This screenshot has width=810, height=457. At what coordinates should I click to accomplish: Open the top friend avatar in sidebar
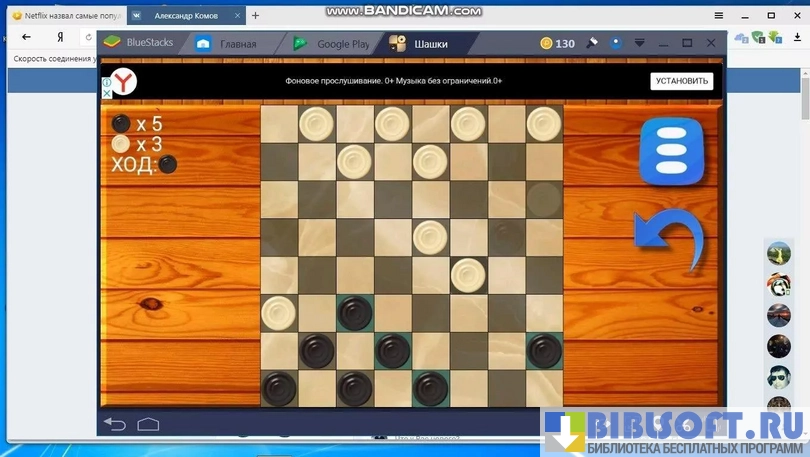(778, 254)
